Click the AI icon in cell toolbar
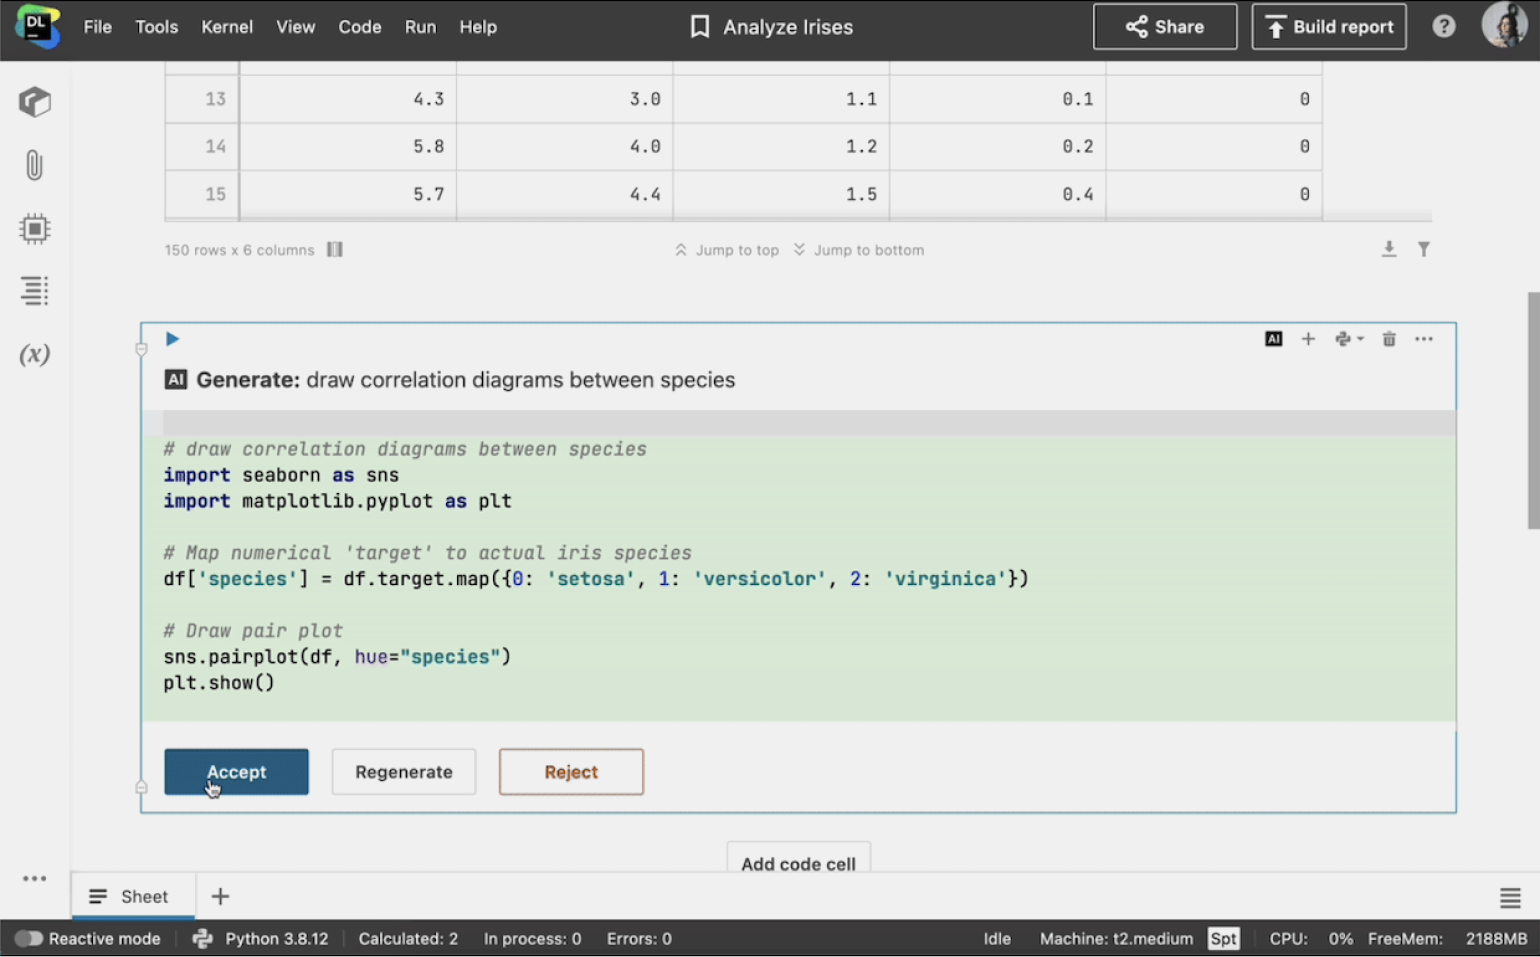This screenshot has width=1540, height=957. point(1273,339)
